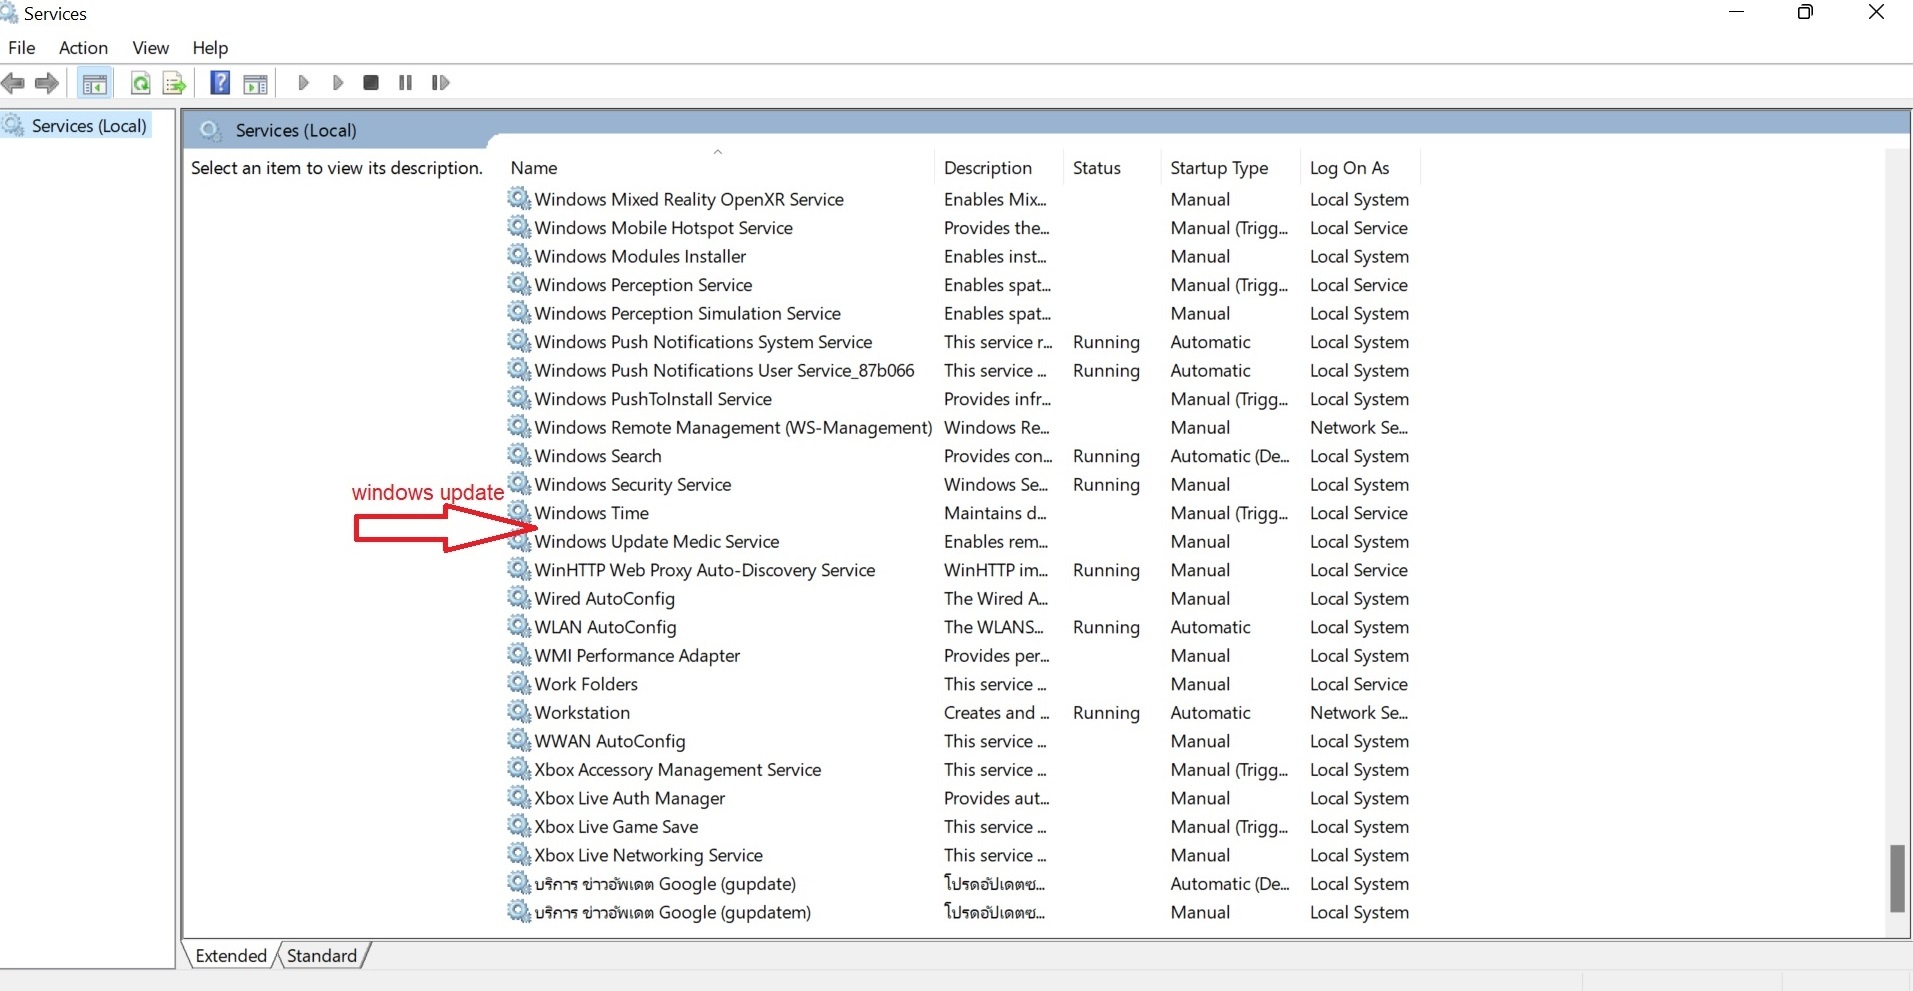Click gear icon beside Windows Security Service
Screen dimensions: 1913x991
pos(518,484)
